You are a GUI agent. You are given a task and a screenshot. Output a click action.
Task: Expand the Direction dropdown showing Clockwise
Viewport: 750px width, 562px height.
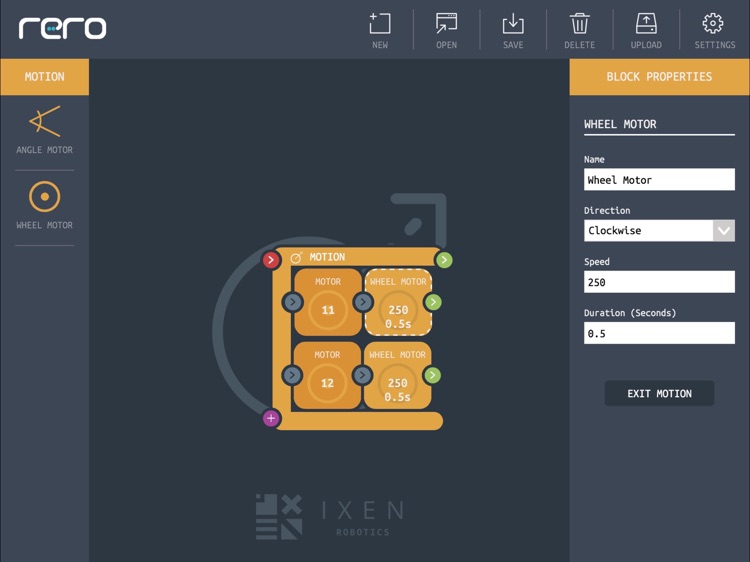tap(723, 230)
